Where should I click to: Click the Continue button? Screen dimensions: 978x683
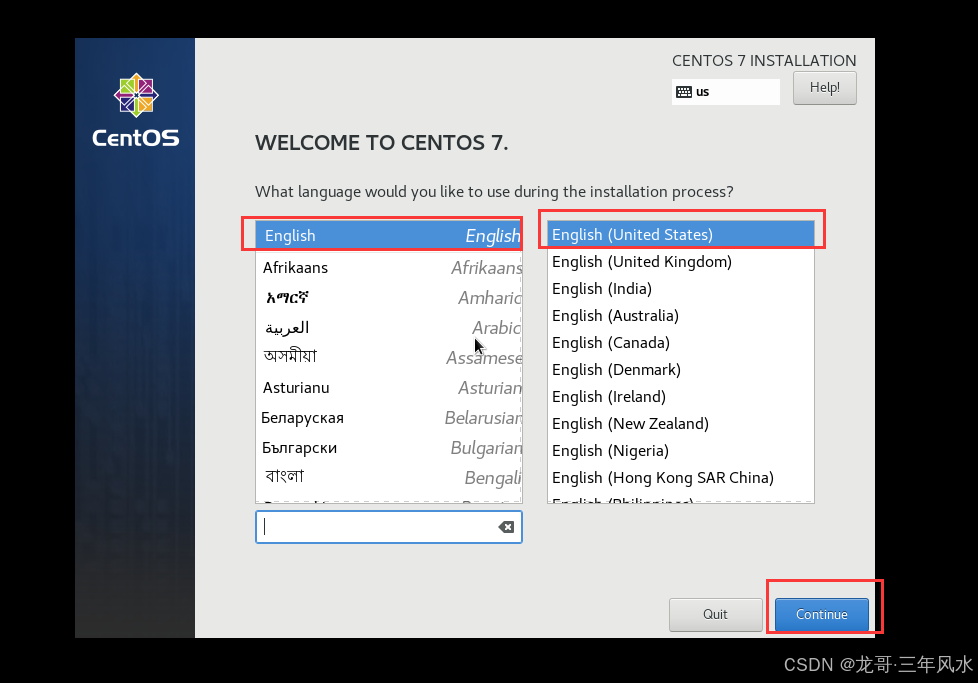click(821, 614)
